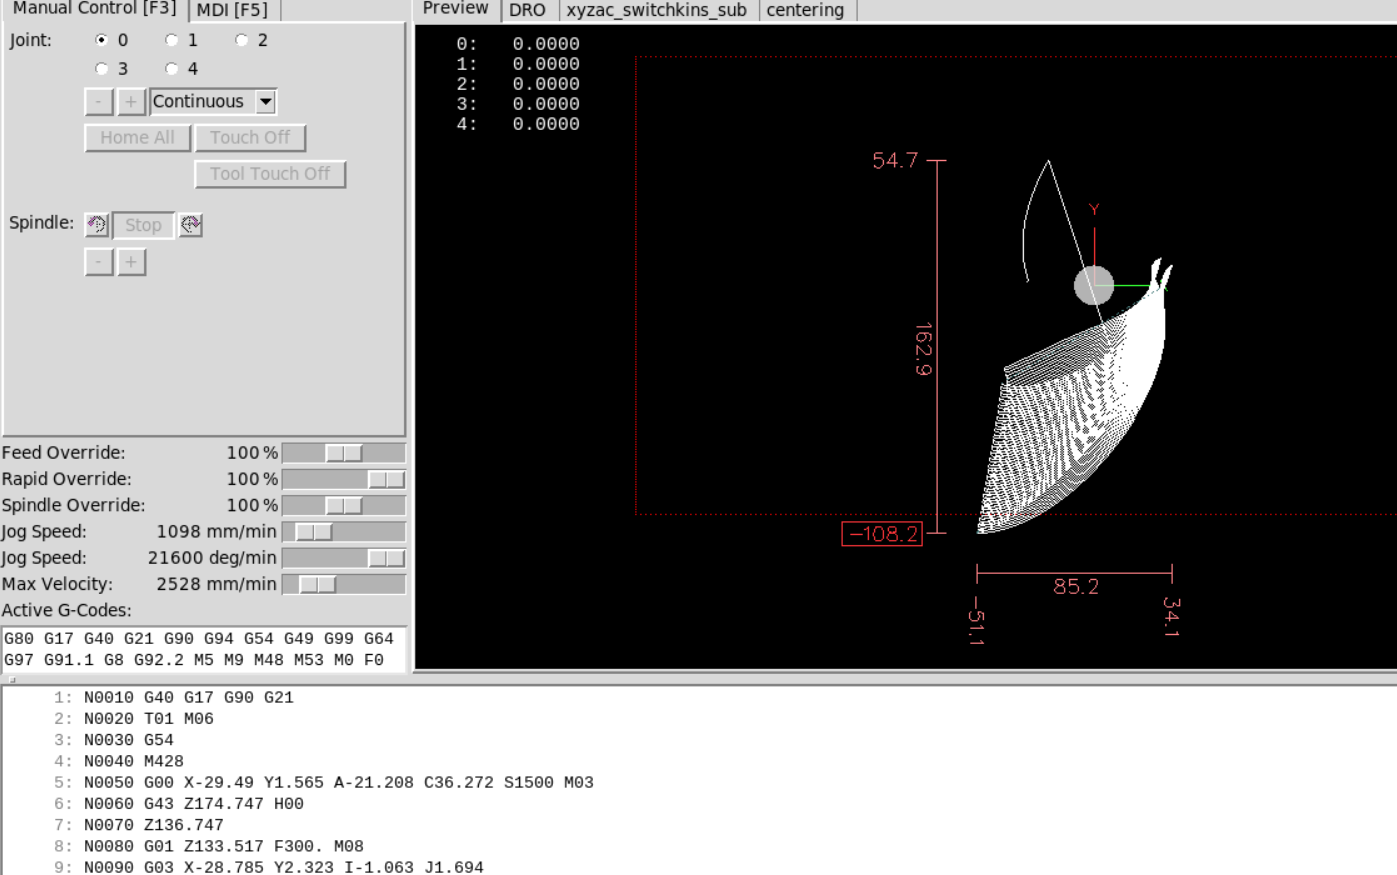This screenshot has width=1397, height=875.
Task: Start the spindle clockwise
Action: 190,225
